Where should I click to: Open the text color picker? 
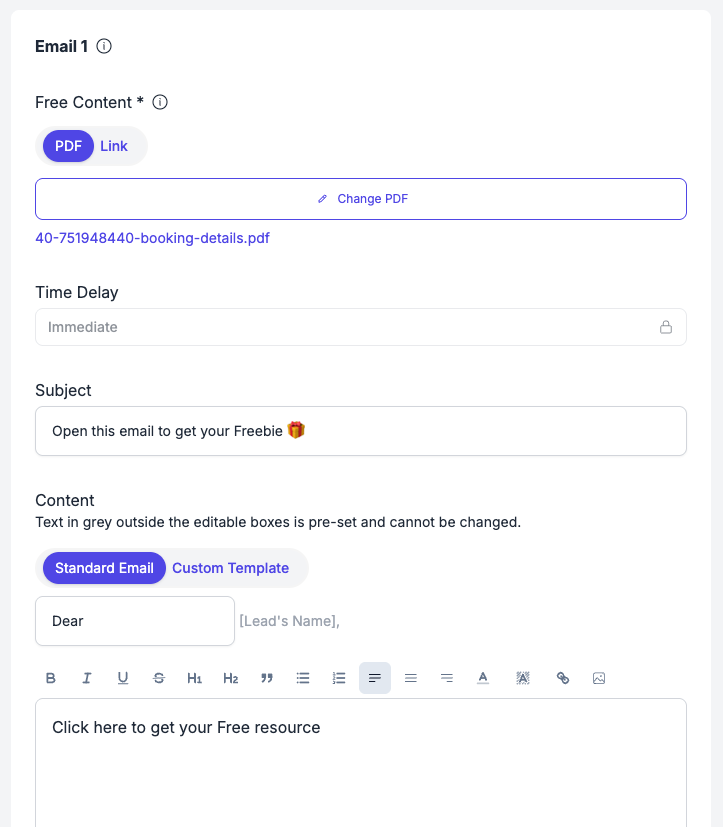(x=483, y=678)
